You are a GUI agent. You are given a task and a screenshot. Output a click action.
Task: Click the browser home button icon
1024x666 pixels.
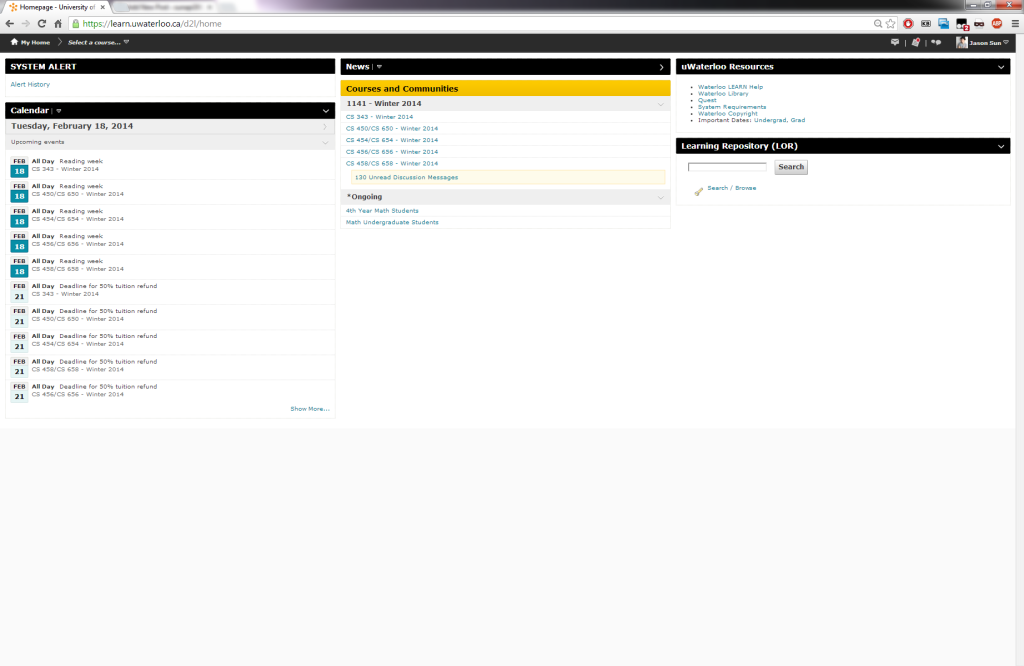tap(58, 23)
